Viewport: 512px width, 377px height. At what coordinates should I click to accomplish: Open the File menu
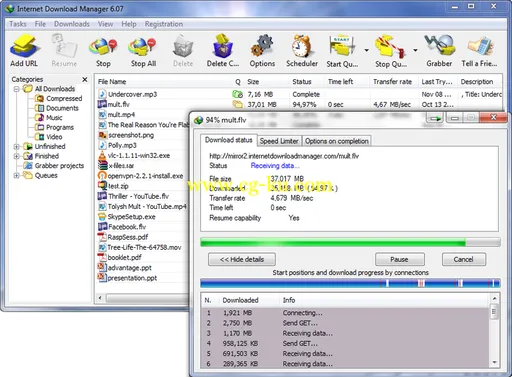click(x=40, y=24)
